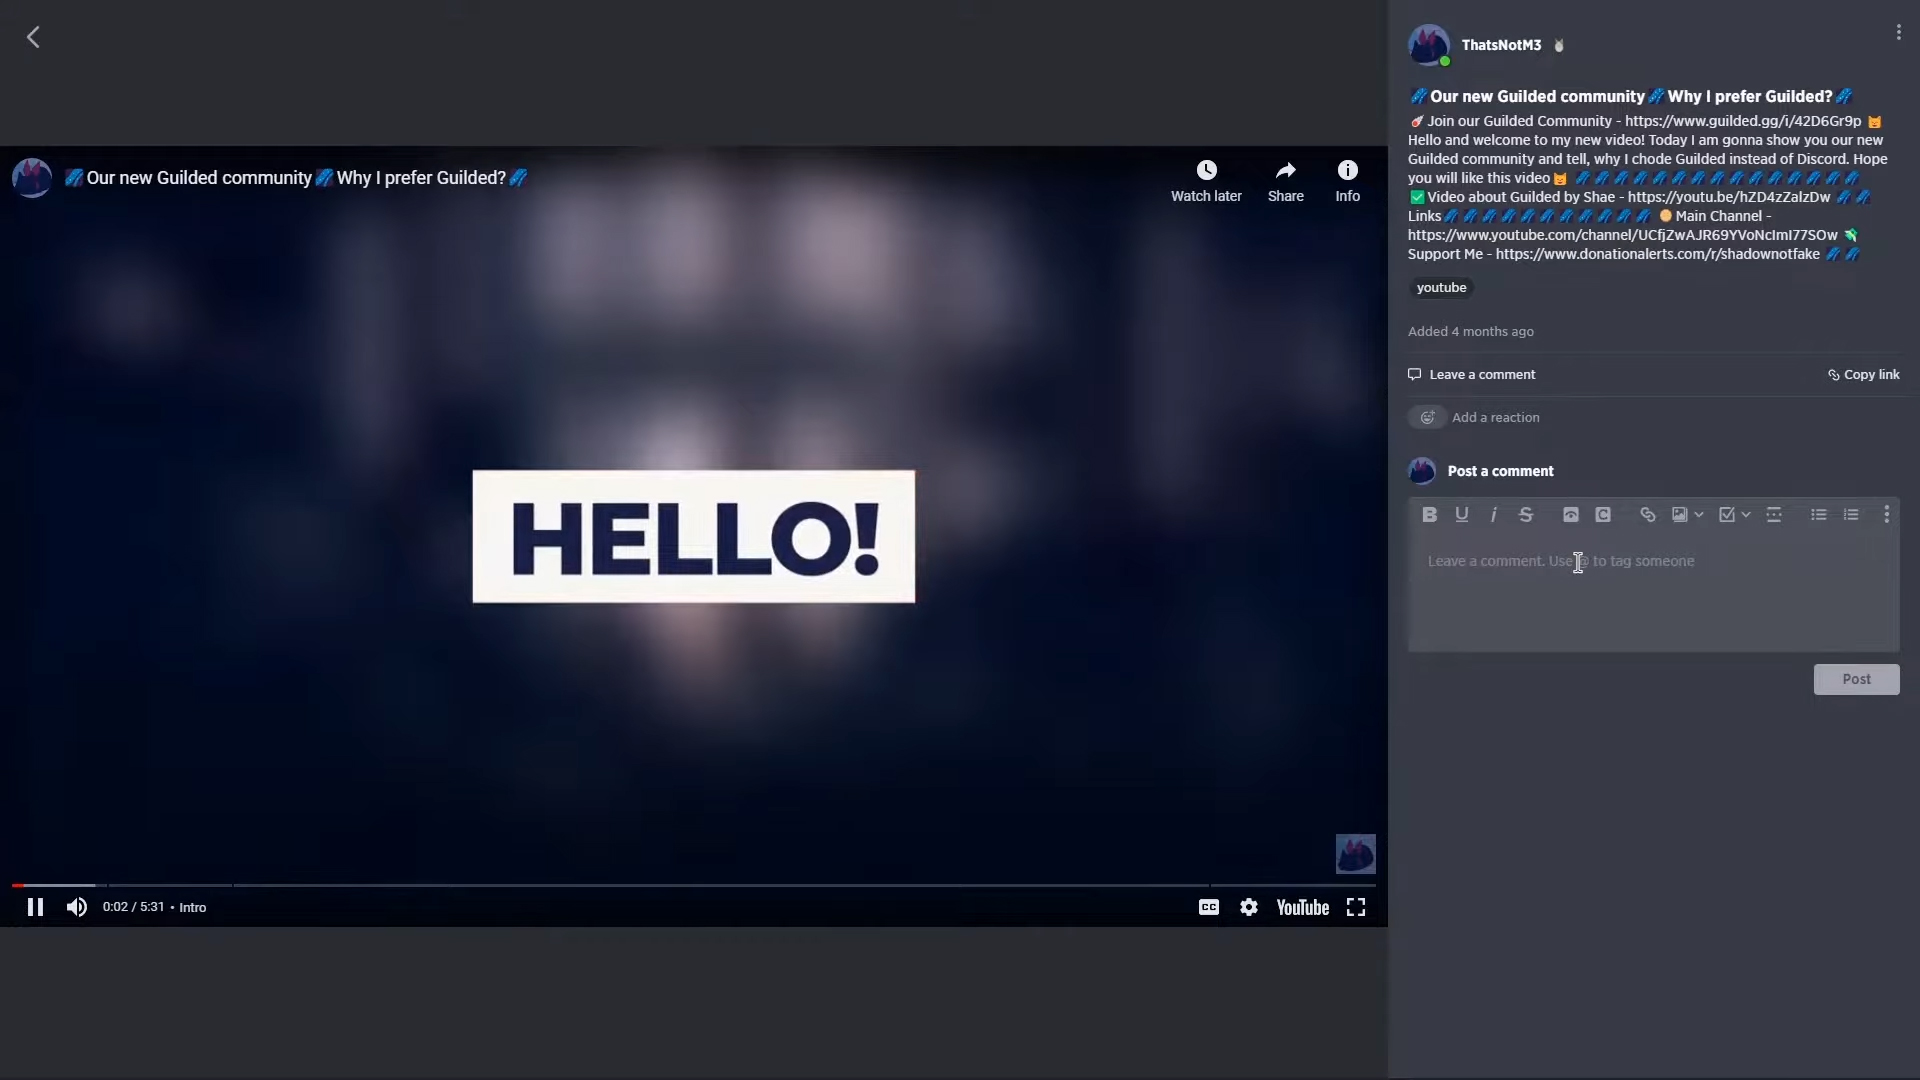
Task: Seek on the video progress bar
Action: pos(693,885)
